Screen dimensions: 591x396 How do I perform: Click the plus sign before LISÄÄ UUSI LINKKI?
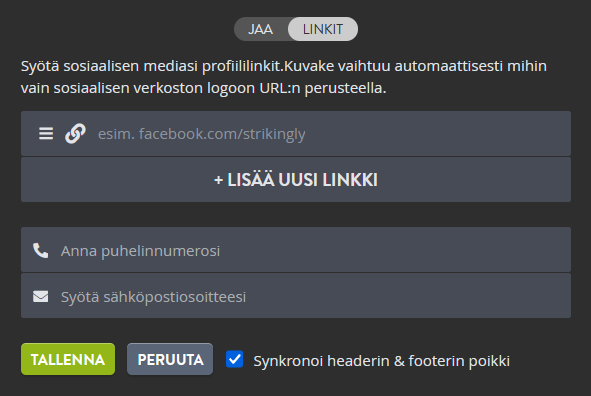pos(218,180)
